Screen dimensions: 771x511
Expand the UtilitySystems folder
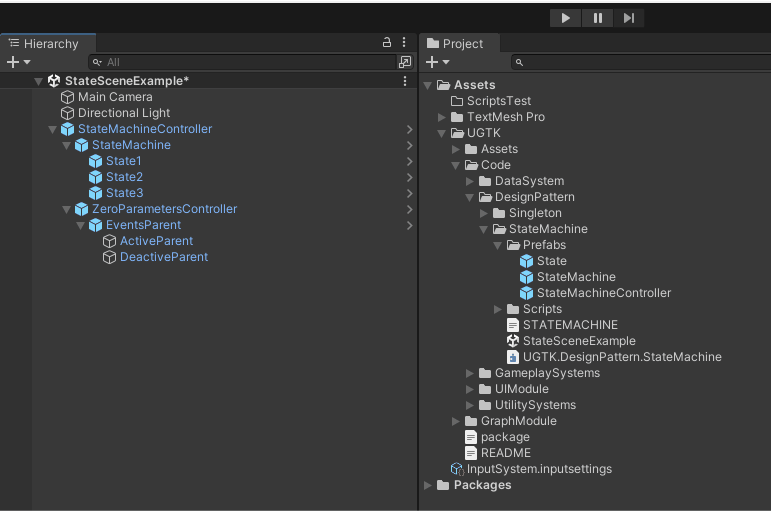point(470,405)
